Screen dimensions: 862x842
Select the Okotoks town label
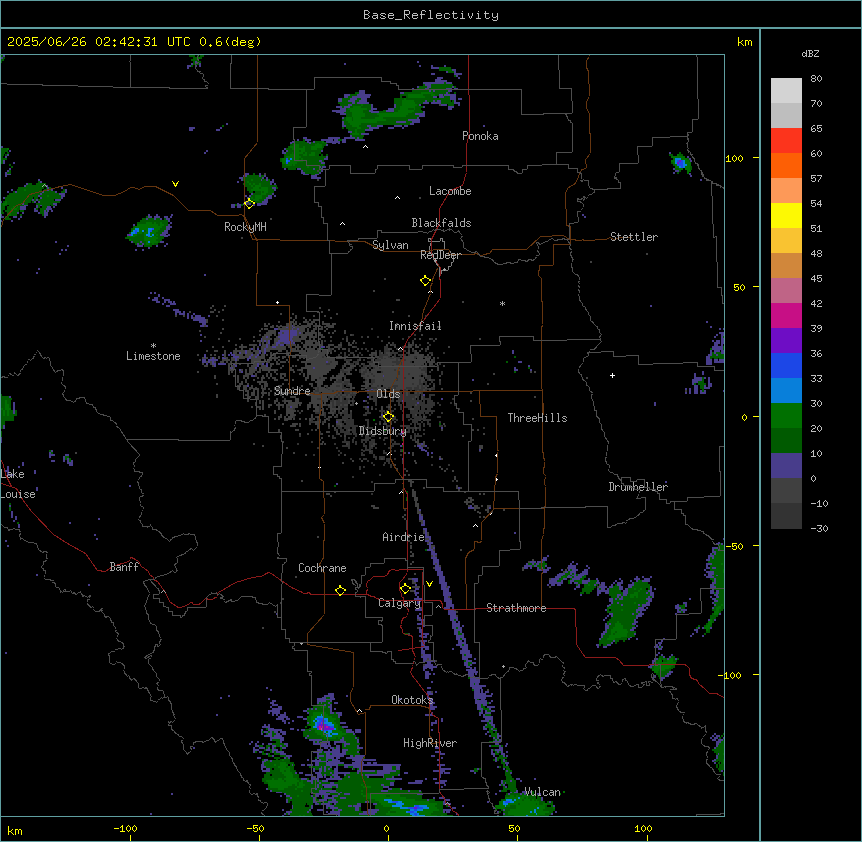(x=412, y=700)
